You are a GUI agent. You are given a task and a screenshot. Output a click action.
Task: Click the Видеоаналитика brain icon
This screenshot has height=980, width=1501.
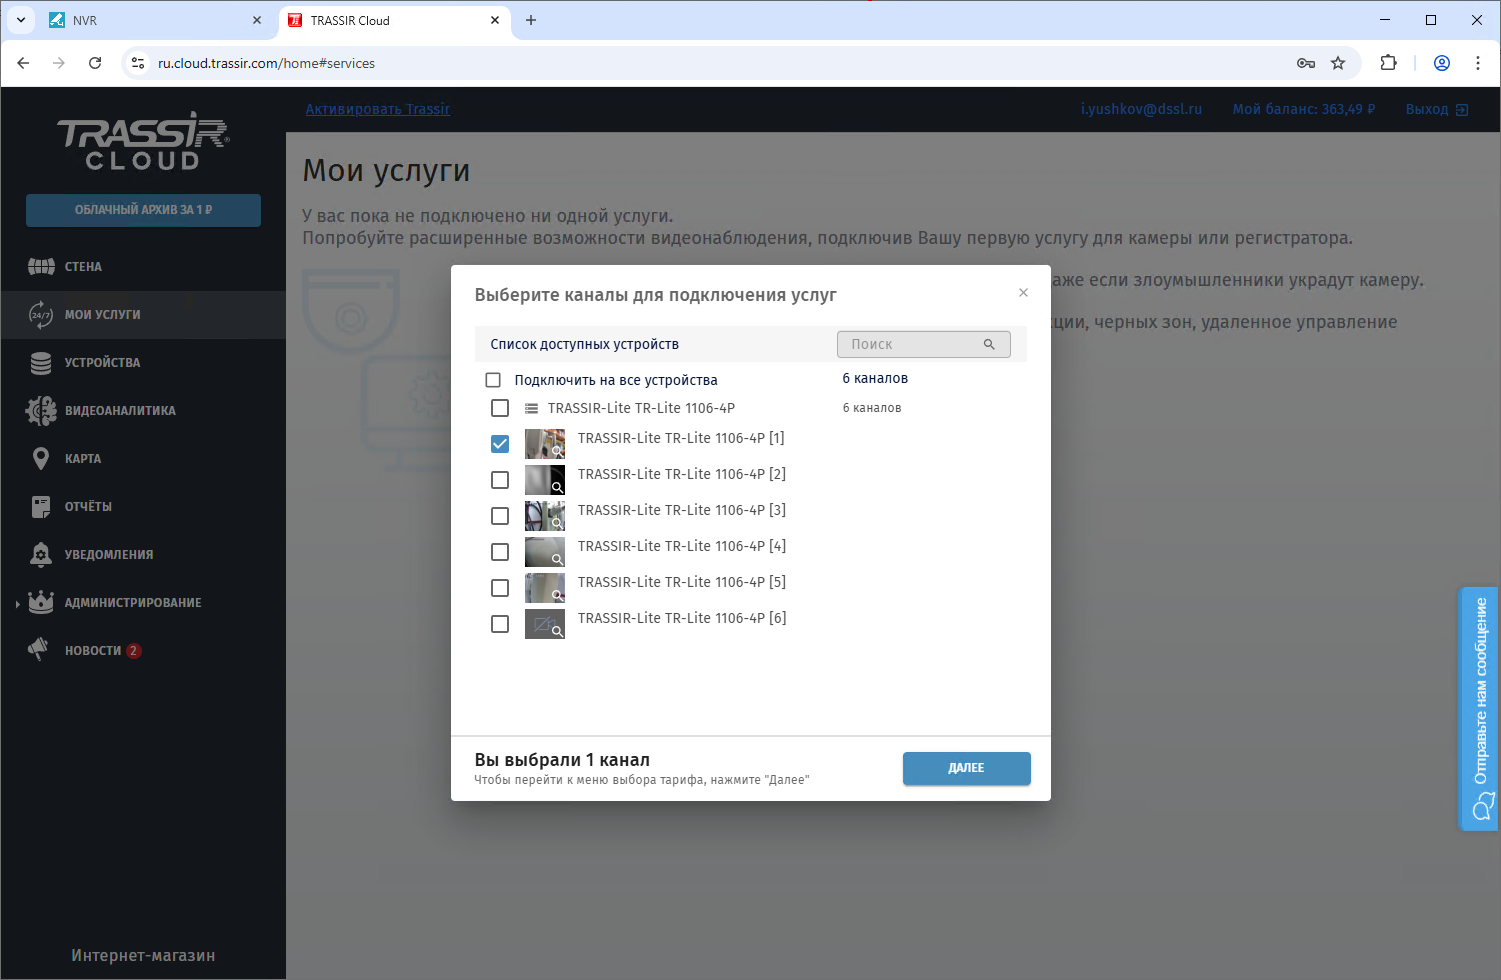point(41,410)
